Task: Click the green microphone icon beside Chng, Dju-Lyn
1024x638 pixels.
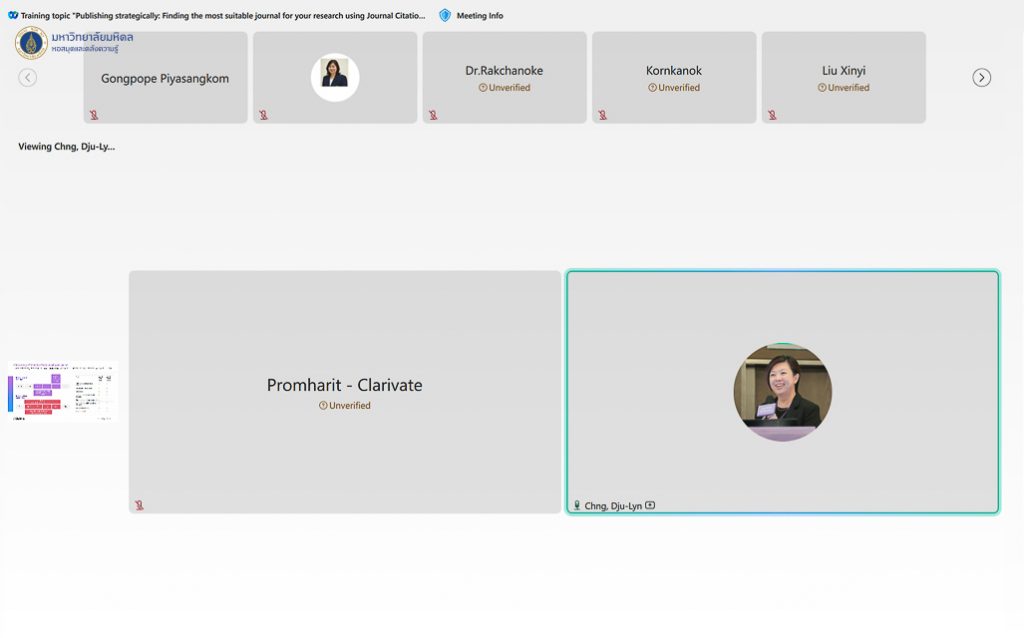Action: pos(577,506)
